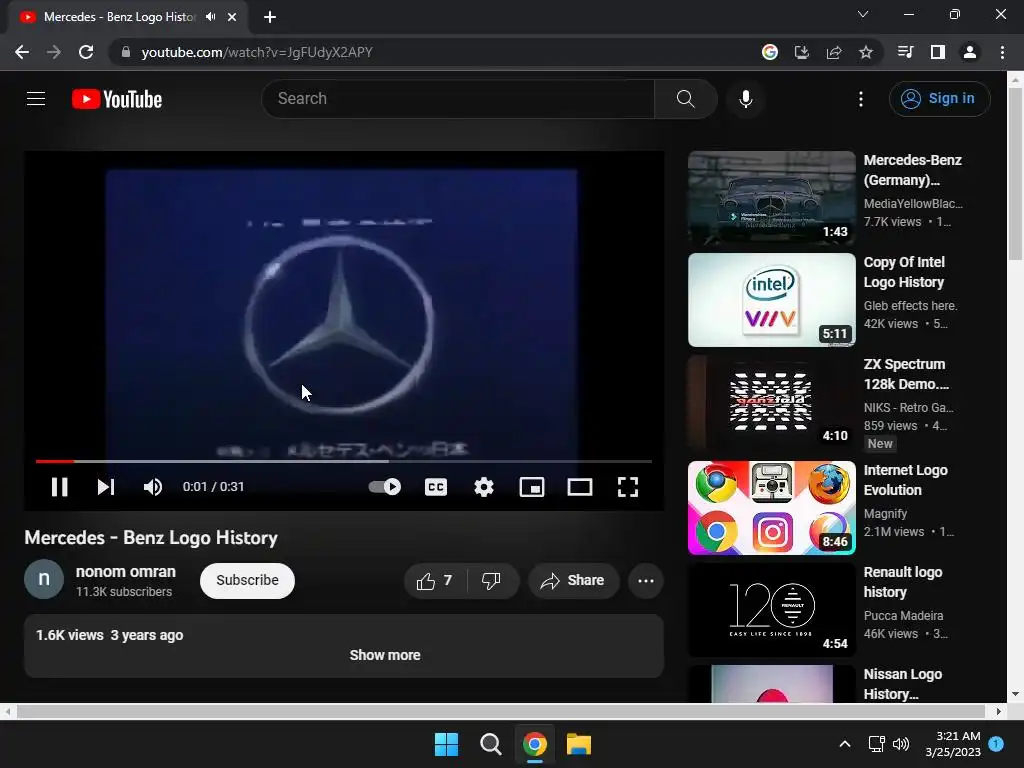Open the YouTube settings three-dot menu
The height and width of the screenshot is (768, 1024).
click(861, 99)
